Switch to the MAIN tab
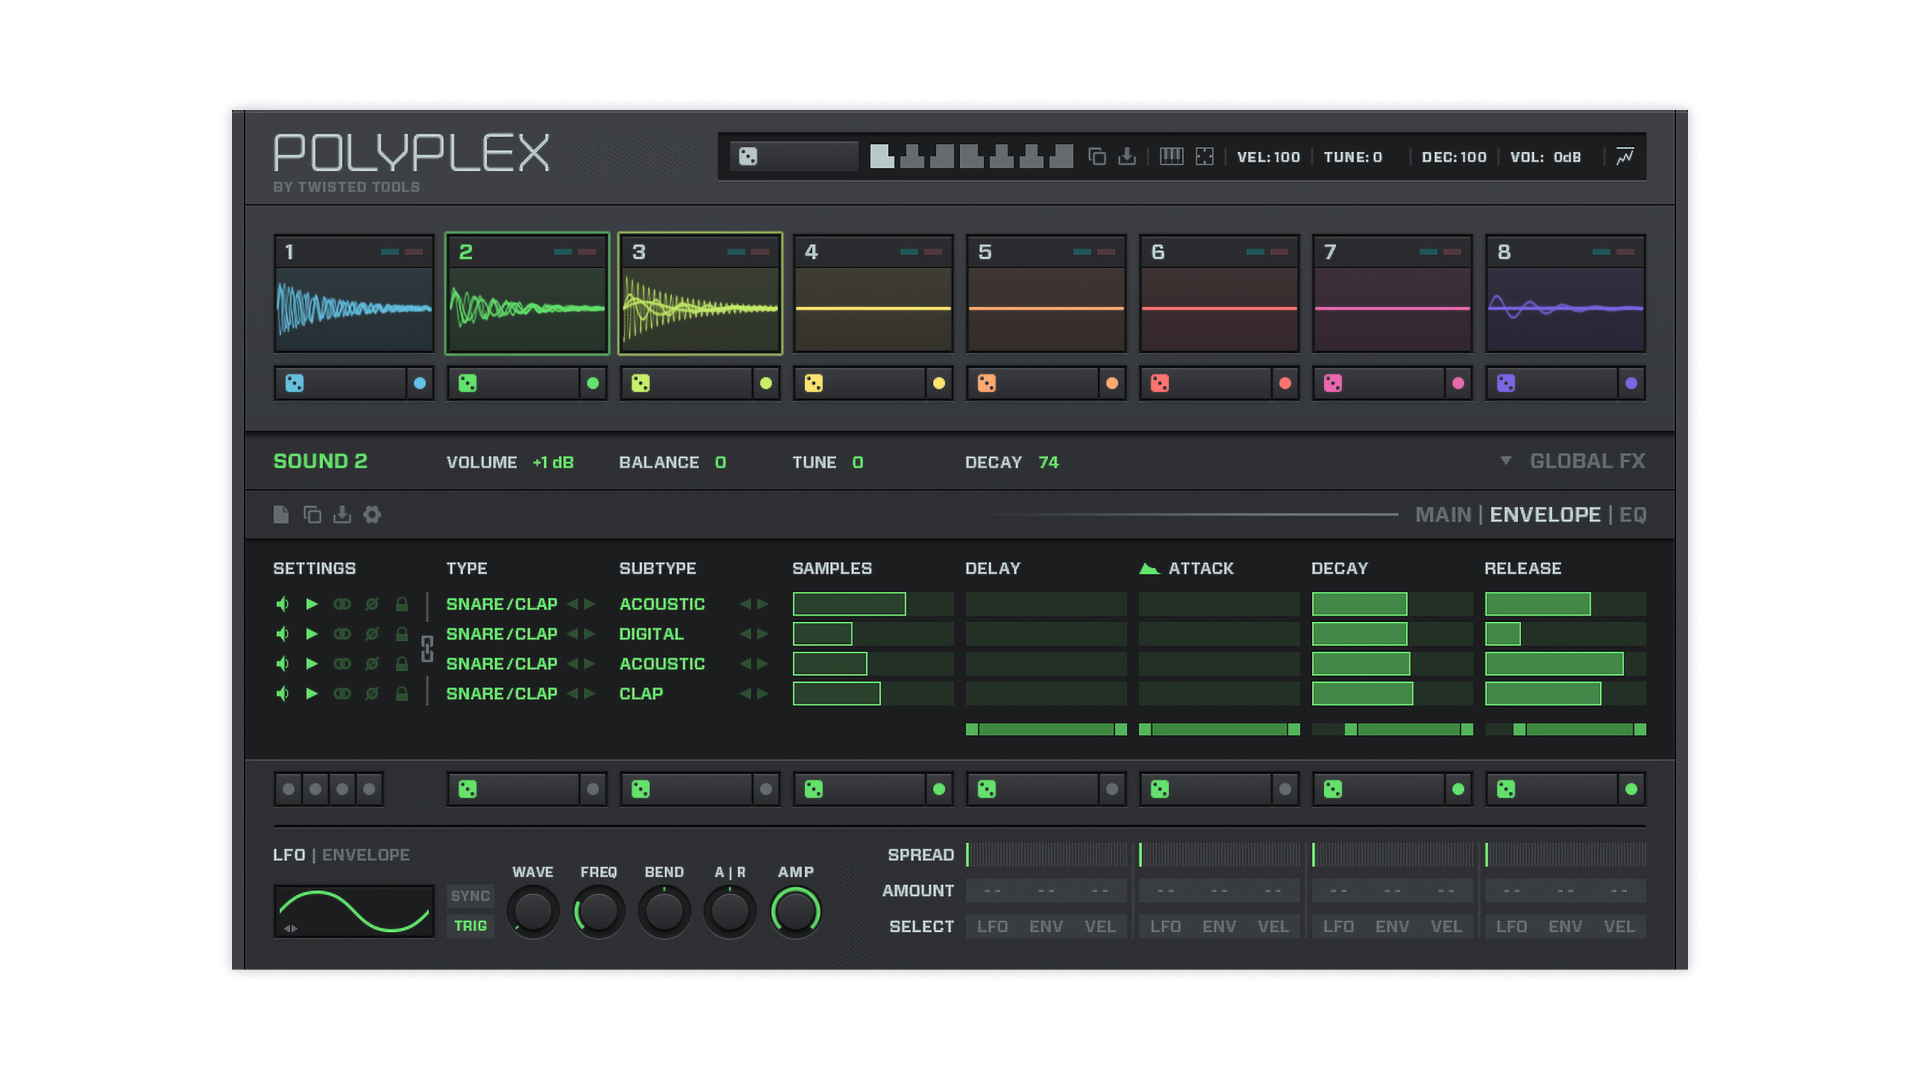Viewport: 1920px width, 1080px height. coord(1442,514)
